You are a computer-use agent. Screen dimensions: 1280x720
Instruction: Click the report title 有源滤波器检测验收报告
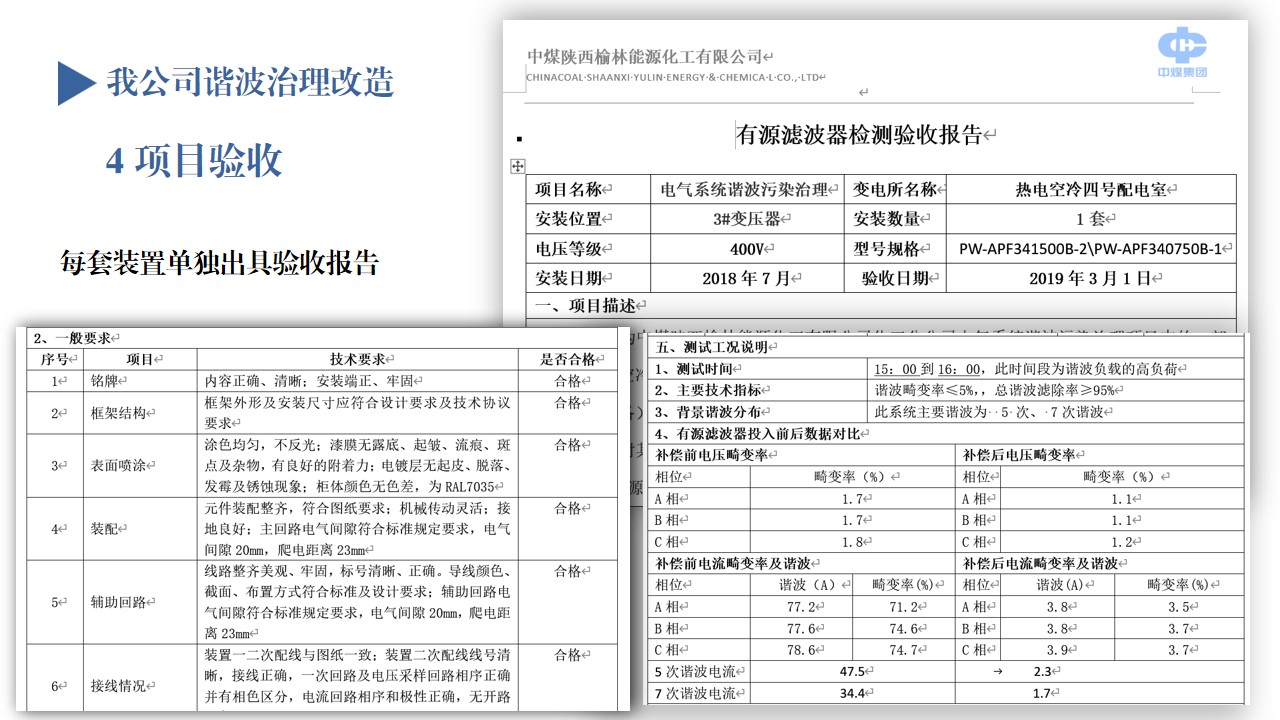[859, 134]
